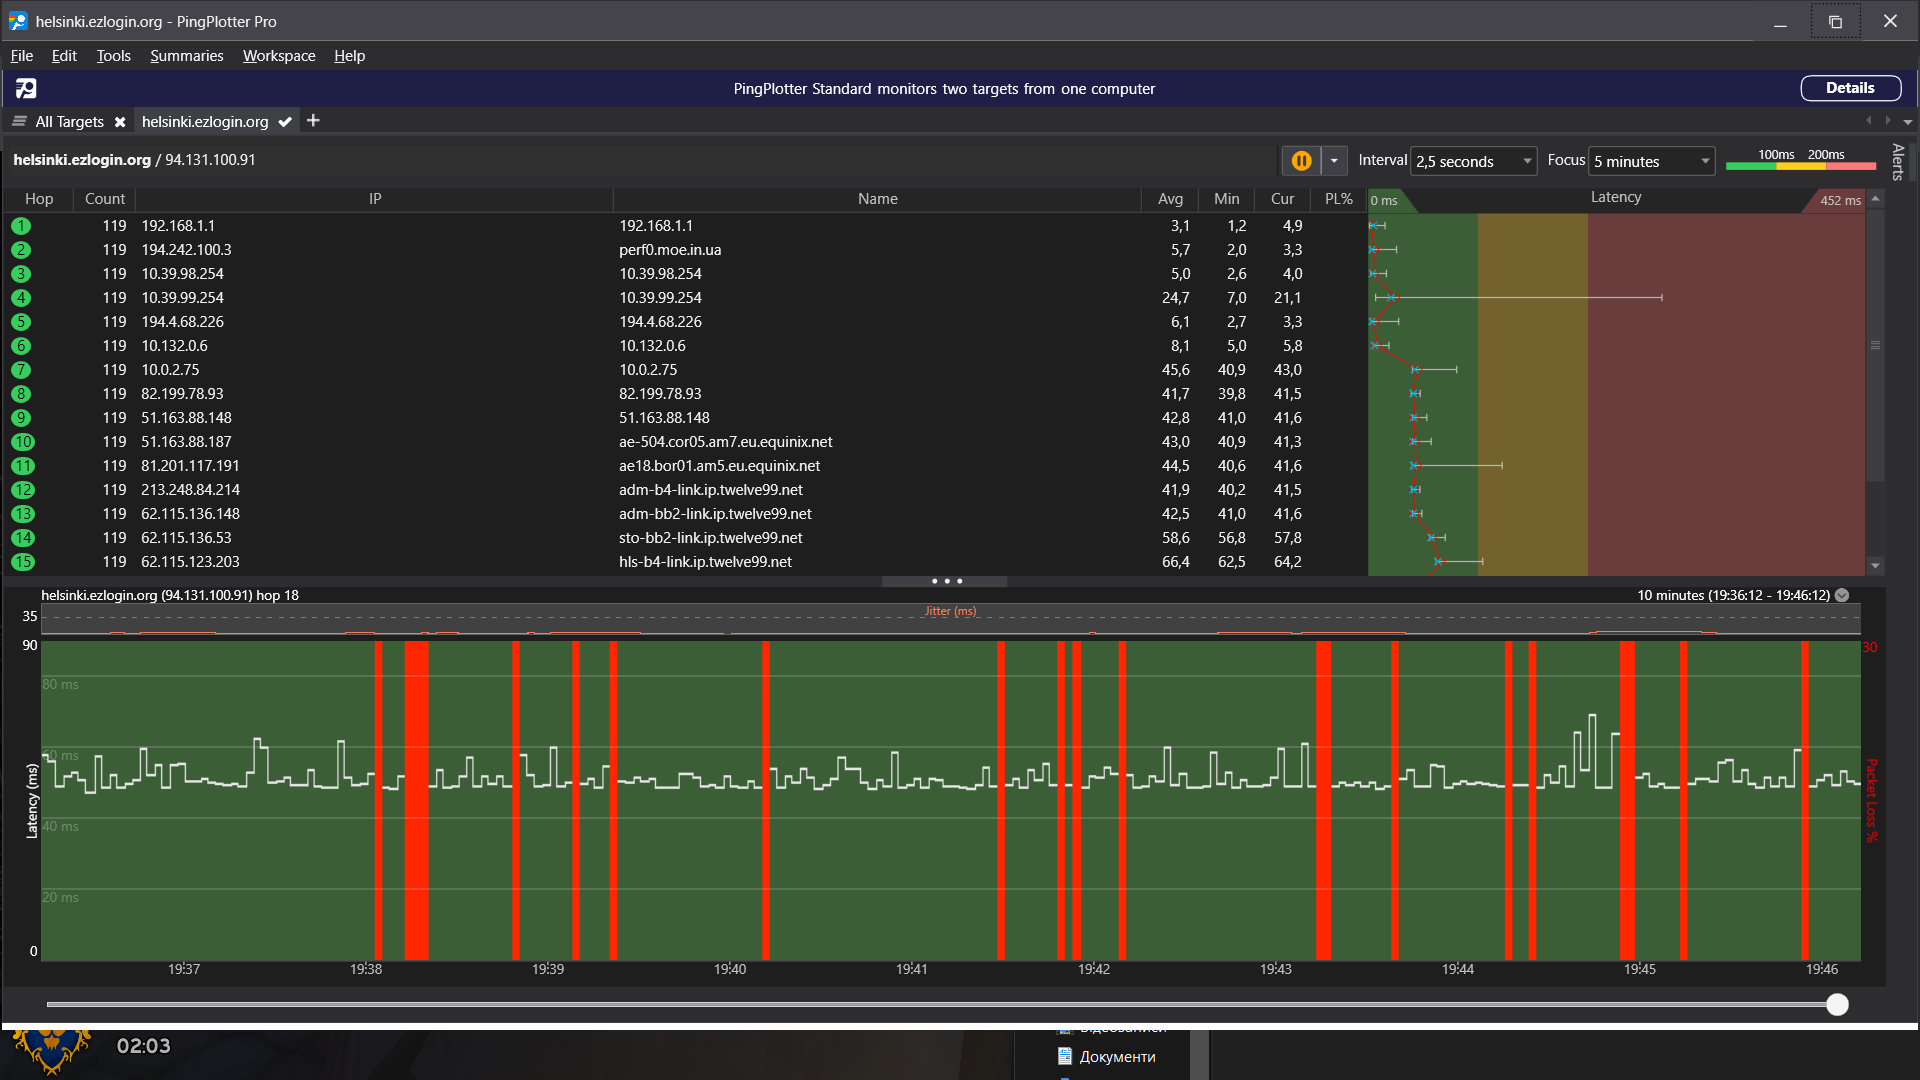The width and height of the screenshot is (1920, 1080).
Task: Click the timeline graph at 19:41 marker
Action: point(911,969)
